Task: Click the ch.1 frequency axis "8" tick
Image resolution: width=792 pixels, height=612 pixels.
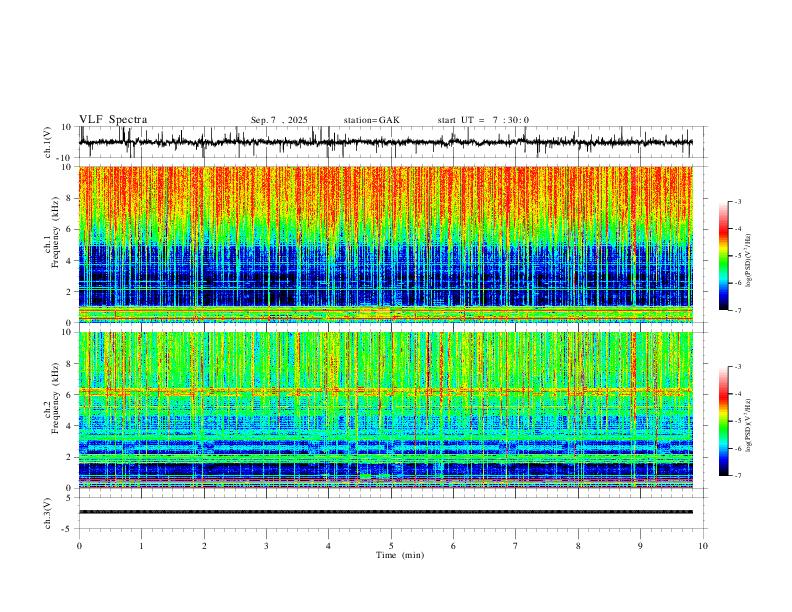Action: click(70, 198)
